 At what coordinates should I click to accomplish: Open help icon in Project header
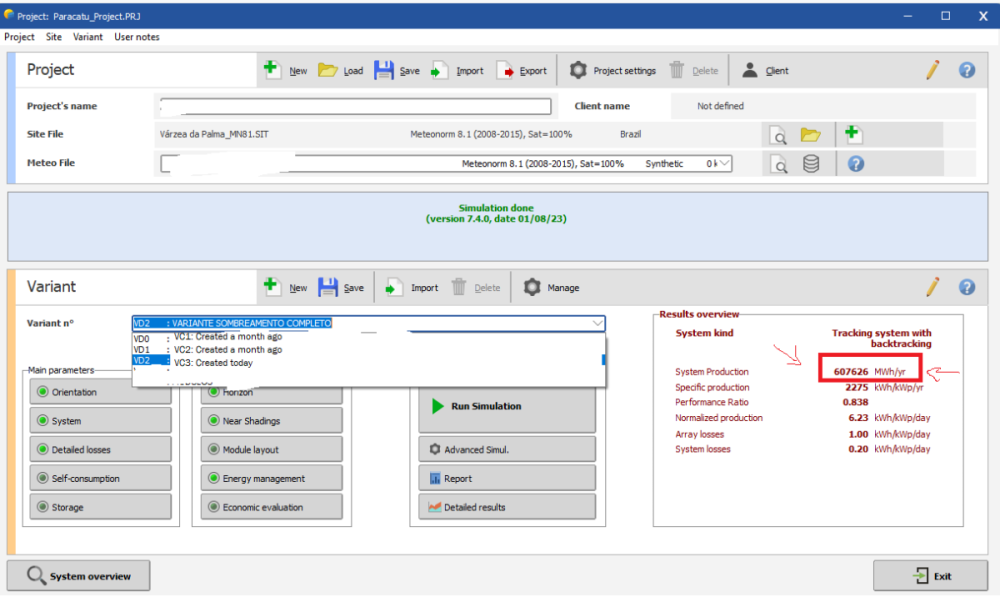966,70
